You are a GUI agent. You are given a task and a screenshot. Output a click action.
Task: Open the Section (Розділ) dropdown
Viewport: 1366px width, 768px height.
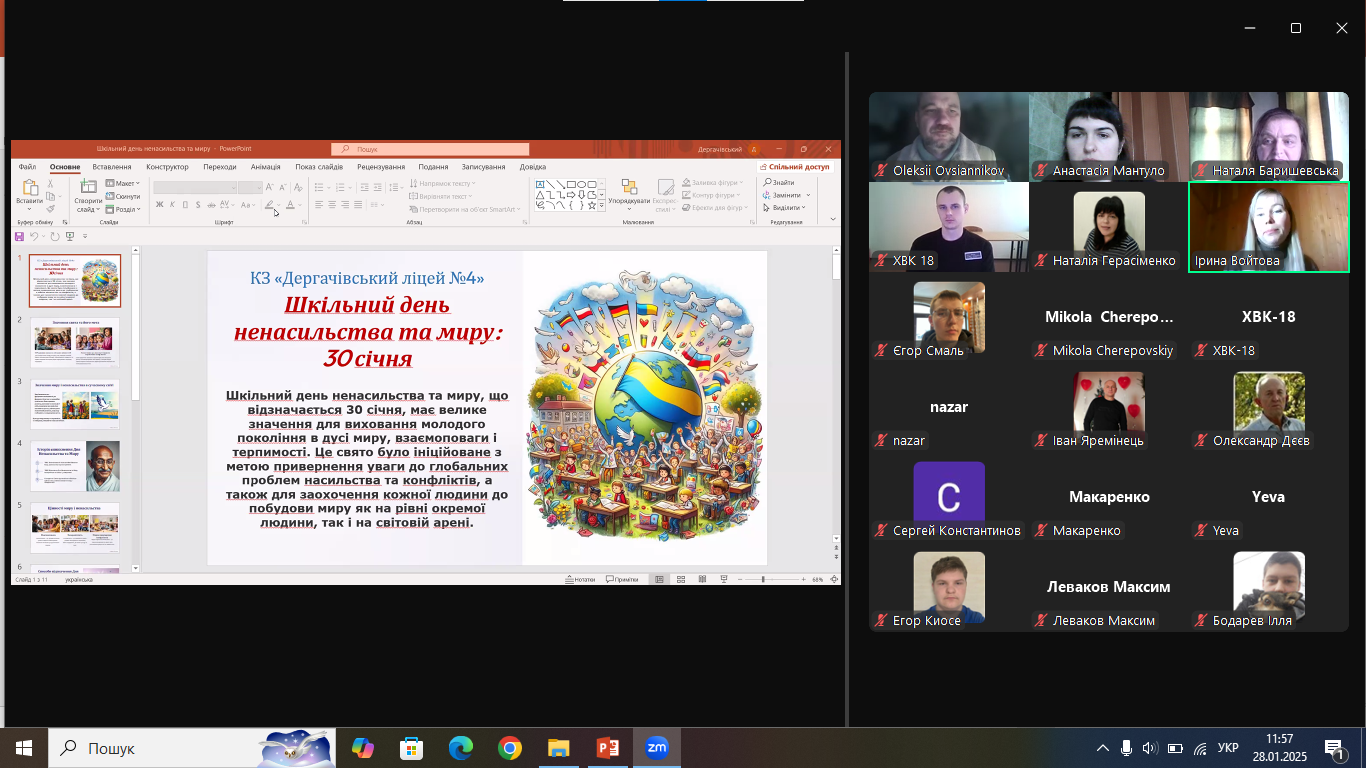[x=123, y=209]
